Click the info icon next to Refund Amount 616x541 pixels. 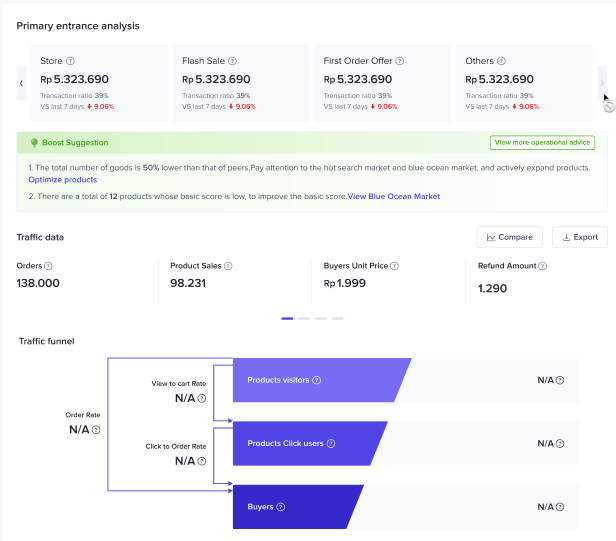click(x=544, y=266)
